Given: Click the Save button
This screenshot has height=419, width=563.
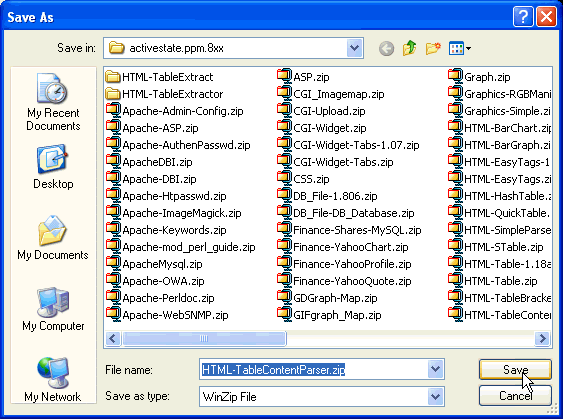Looking at the screenshot, I should point(515,369).
